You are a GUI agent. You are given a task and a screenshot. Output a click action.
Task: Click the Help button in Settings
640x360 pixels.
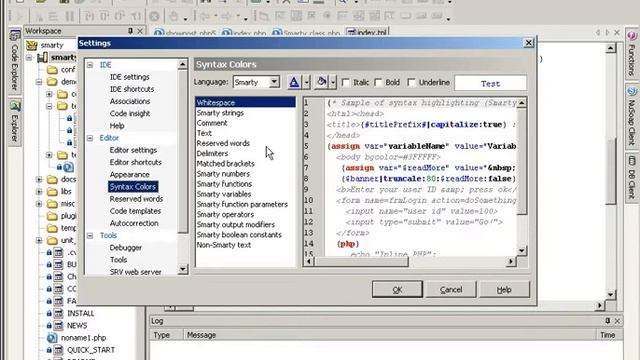click(504, 289)
